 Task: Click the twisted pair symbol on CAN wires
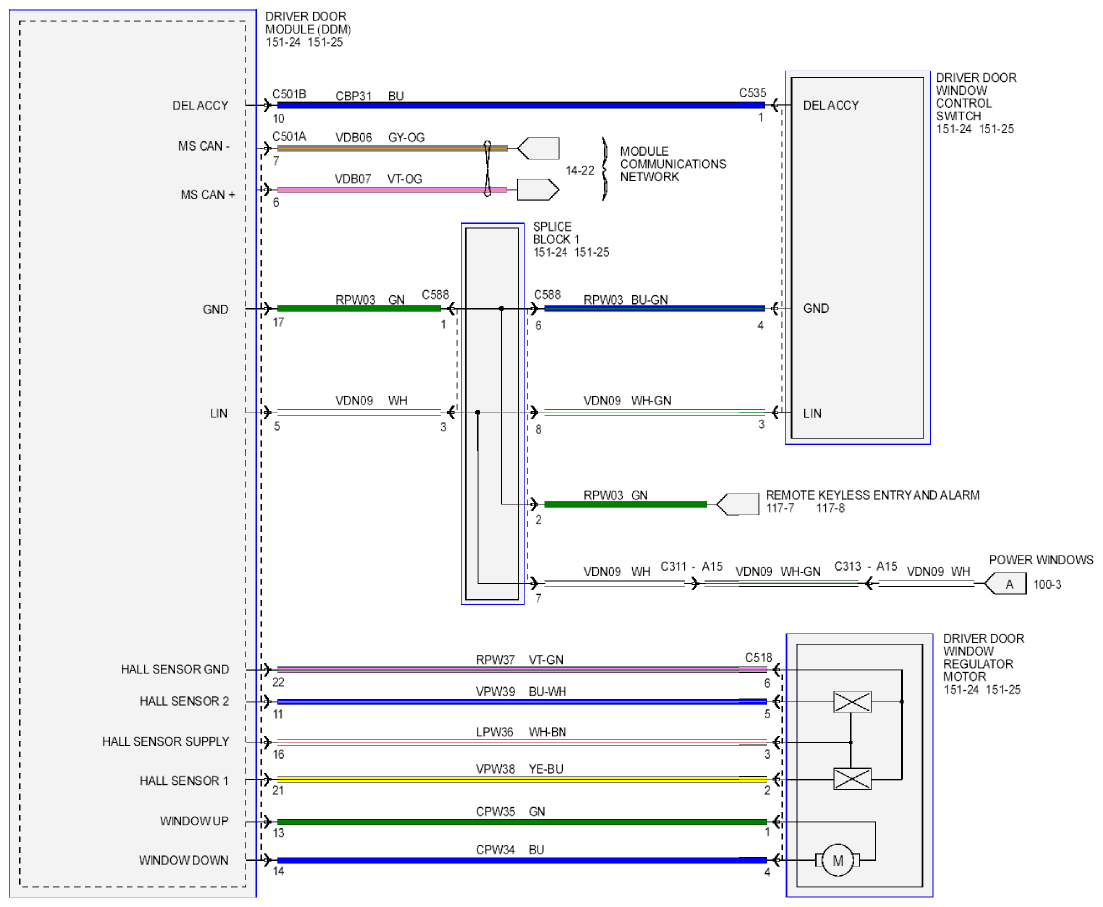pos(487,169)
